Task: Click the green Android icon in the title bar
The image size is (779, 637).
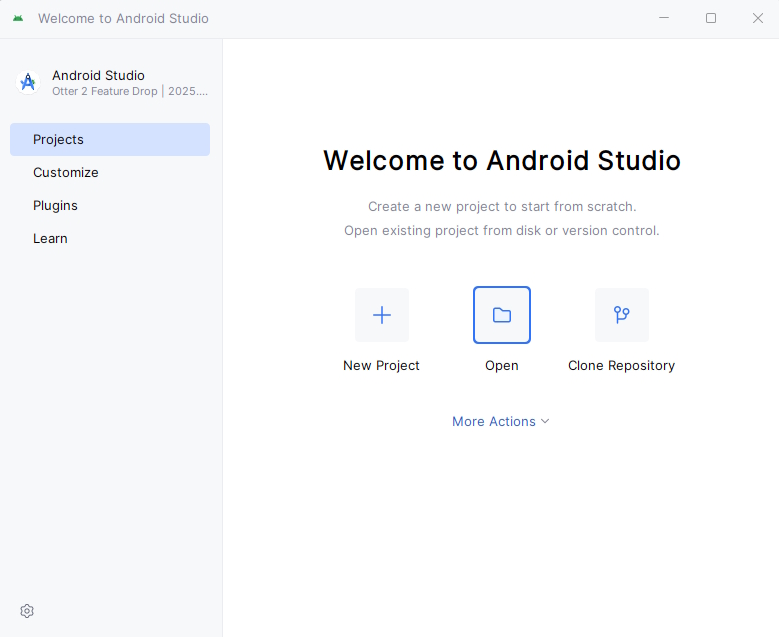Action: pyautogui.click(x=18, y=19)
